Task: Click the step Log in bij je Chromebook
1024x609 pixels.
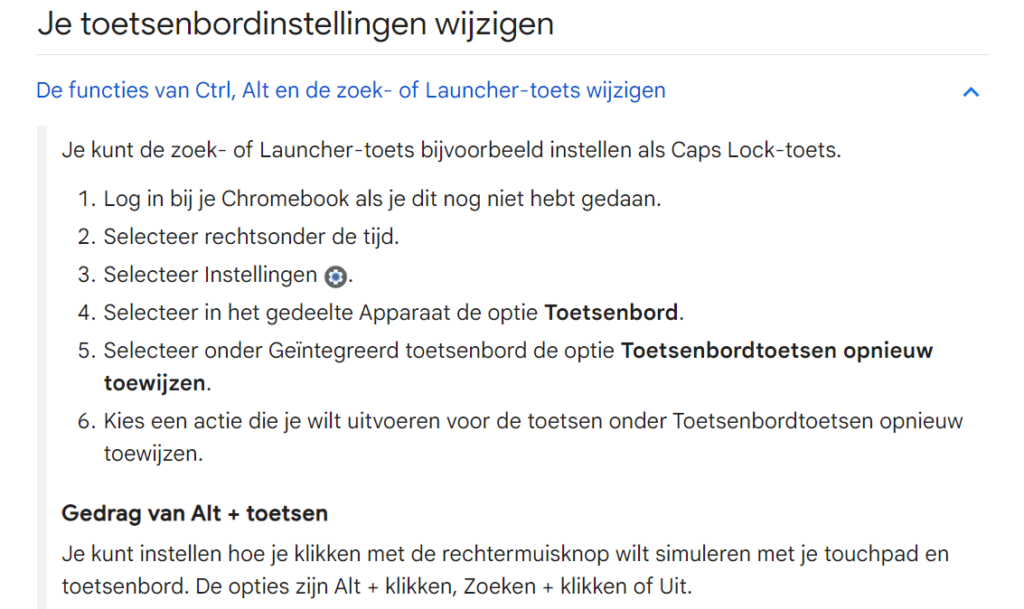Action: click(382, 198)
